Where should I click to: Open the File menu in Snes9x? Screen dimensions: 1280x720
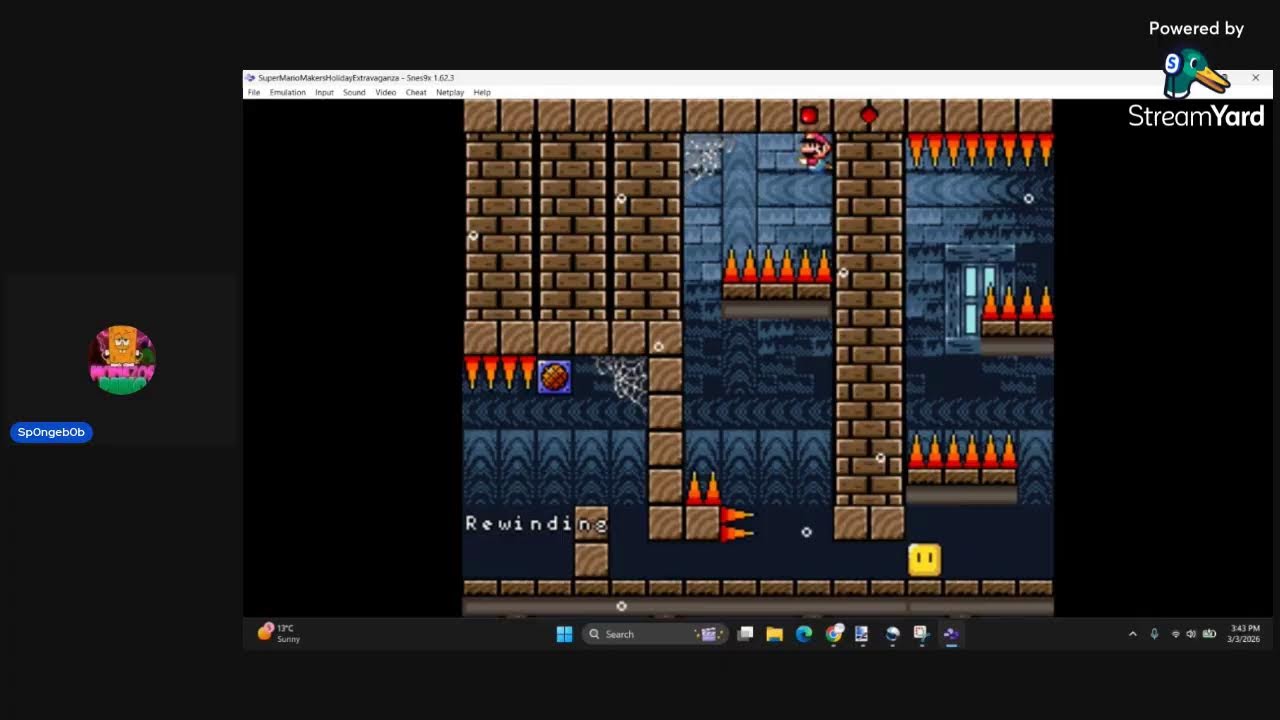click(x=254, y=92)
